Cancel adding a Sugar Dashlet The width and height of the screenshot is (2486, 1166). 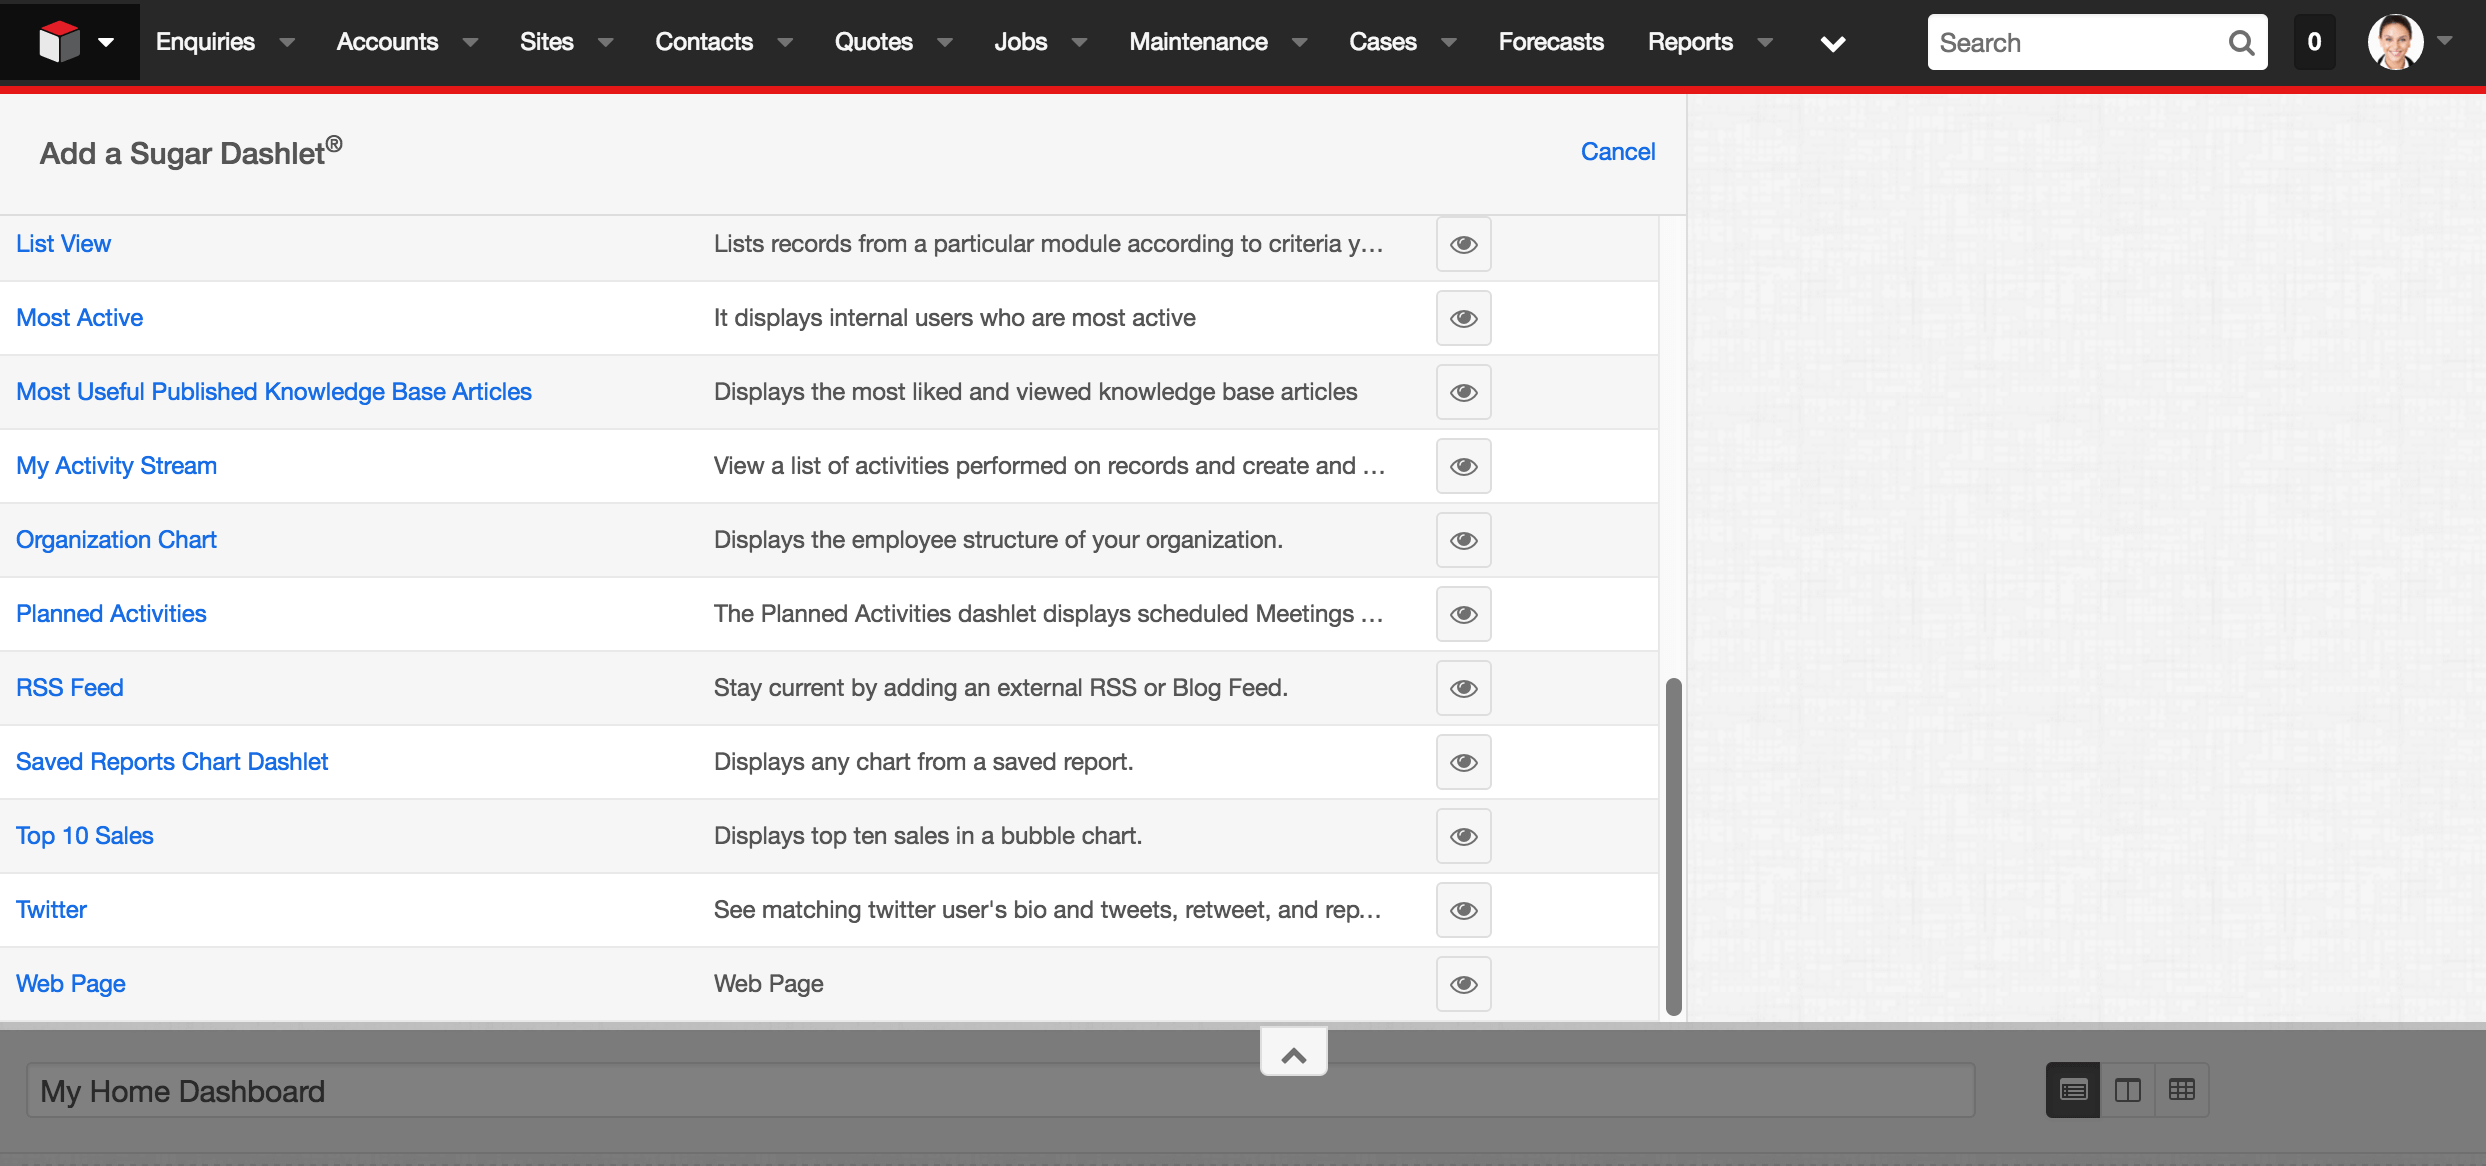point(1617,151)
